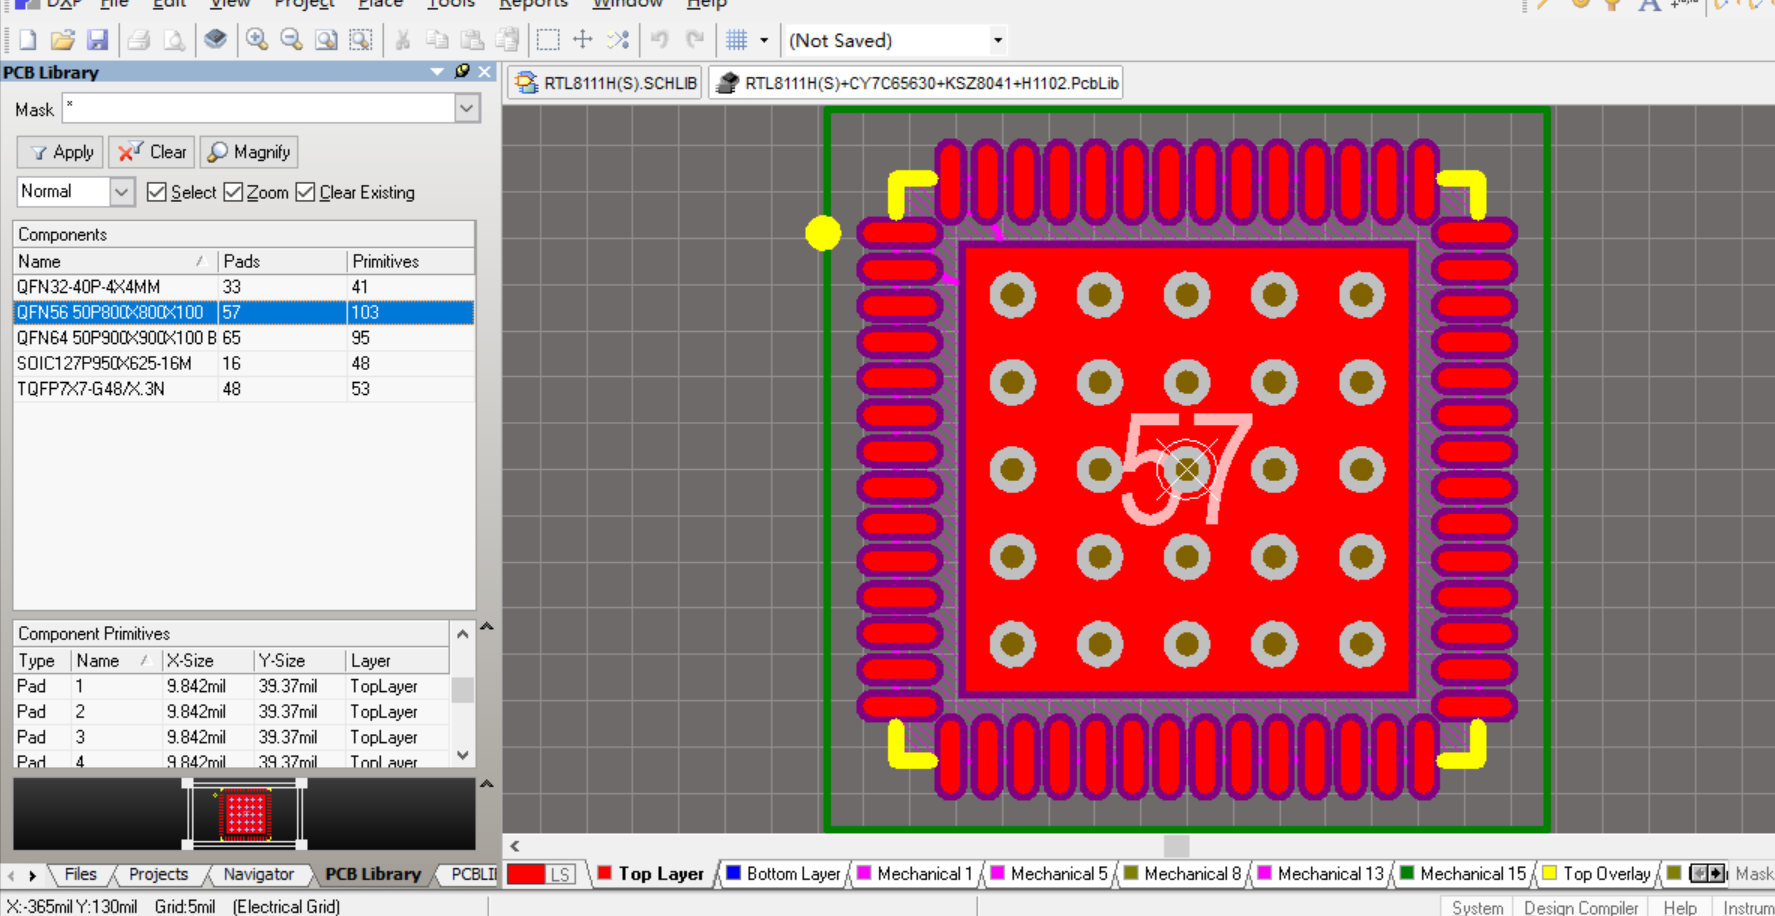Image resolution: width=1775 pixels, height=916 pixels.
Task: Open print preview from the toolbar
Action: (174, 40)
